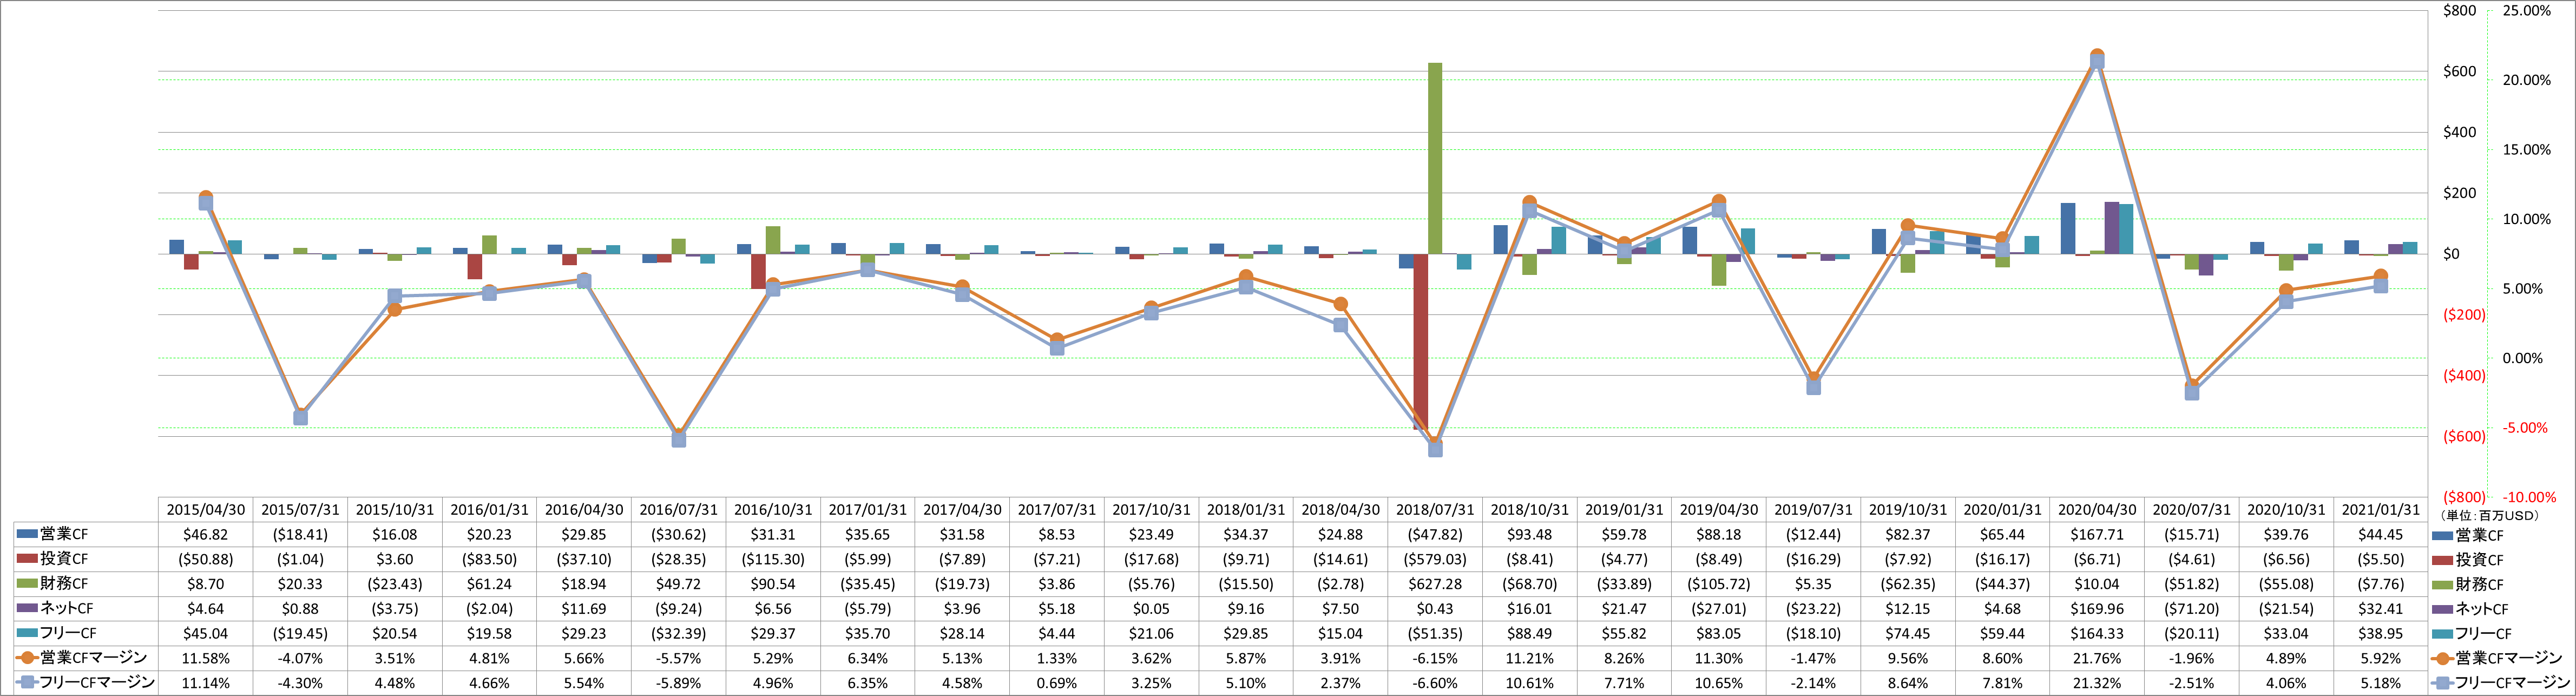Click the blue 営業CF swatch in left table header

point(28,534)
